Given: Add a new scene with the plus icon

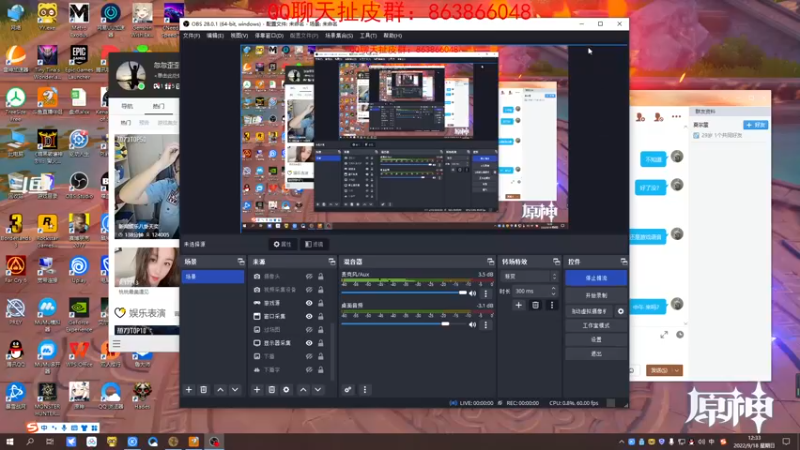Looking at the screenshot, I should pos(189,390).
